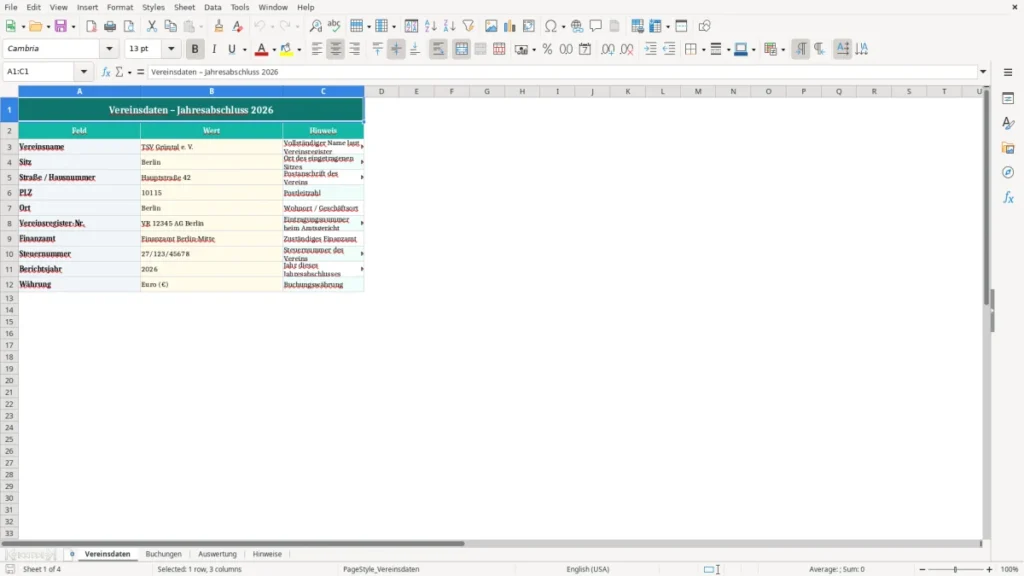Click Sort Descending icon

(449, 26)
